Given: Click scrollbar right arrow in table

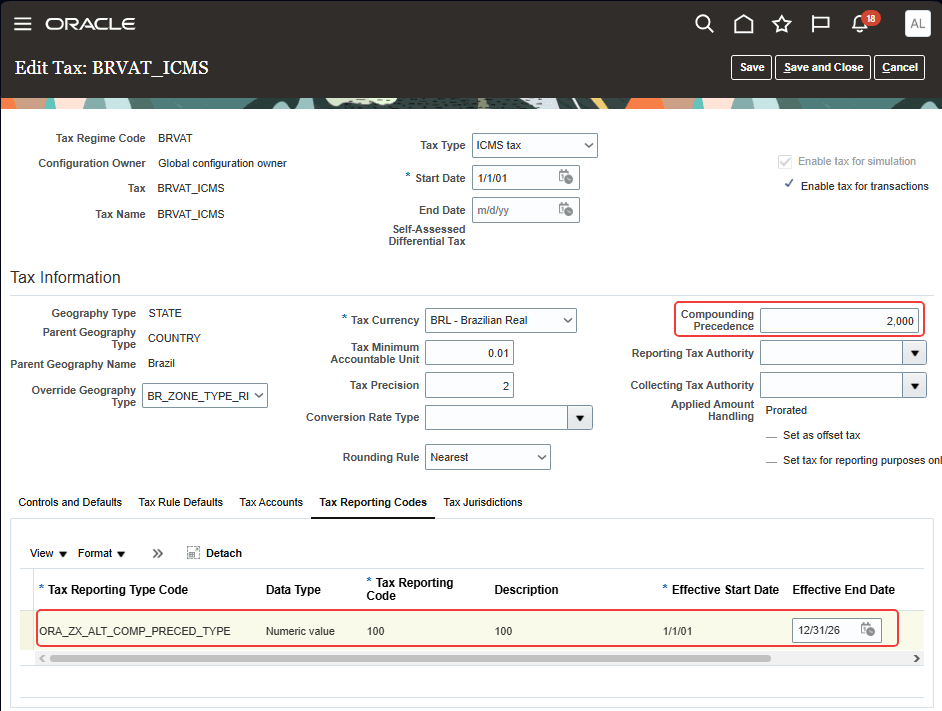Looking at the screenshot, I should [x=917, y=659].
